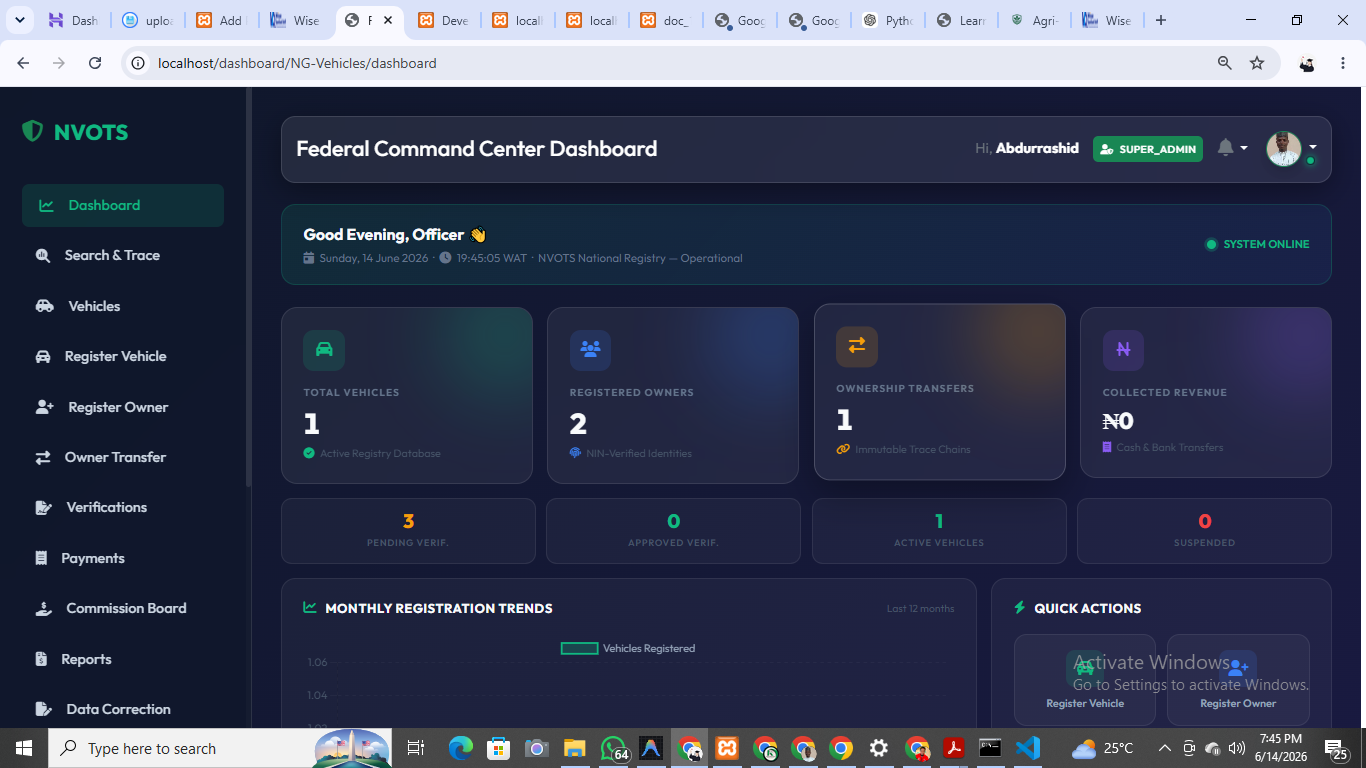Viewport: 1366px width, 768px height.
Task: Open Chrome's three-dot menu
Action: (1343, 63)
